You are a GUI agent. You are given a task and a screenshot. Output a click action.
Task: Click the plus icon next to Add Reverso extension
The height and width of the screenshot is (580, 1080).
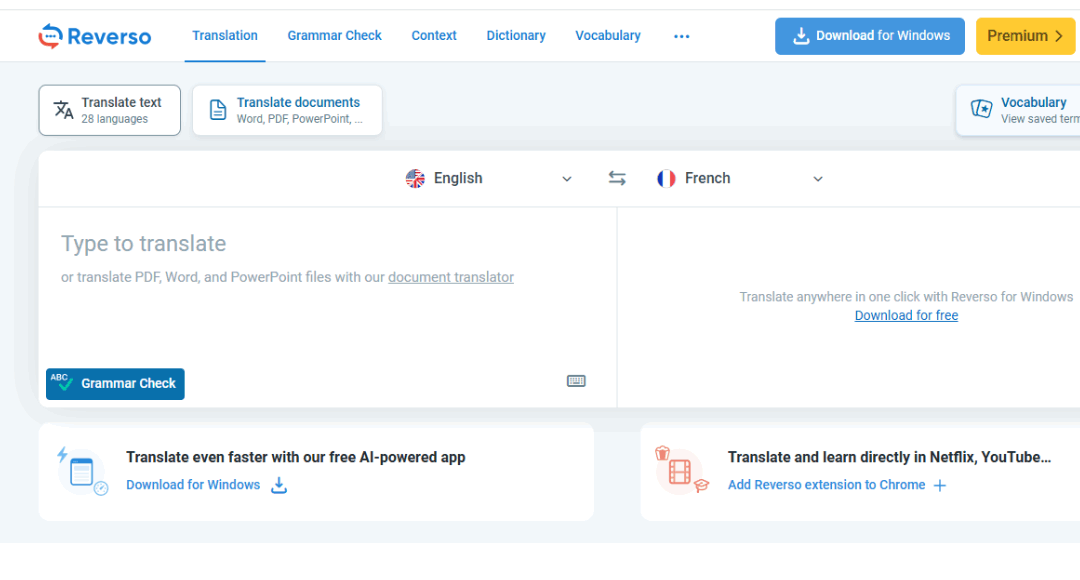[940, 486]
